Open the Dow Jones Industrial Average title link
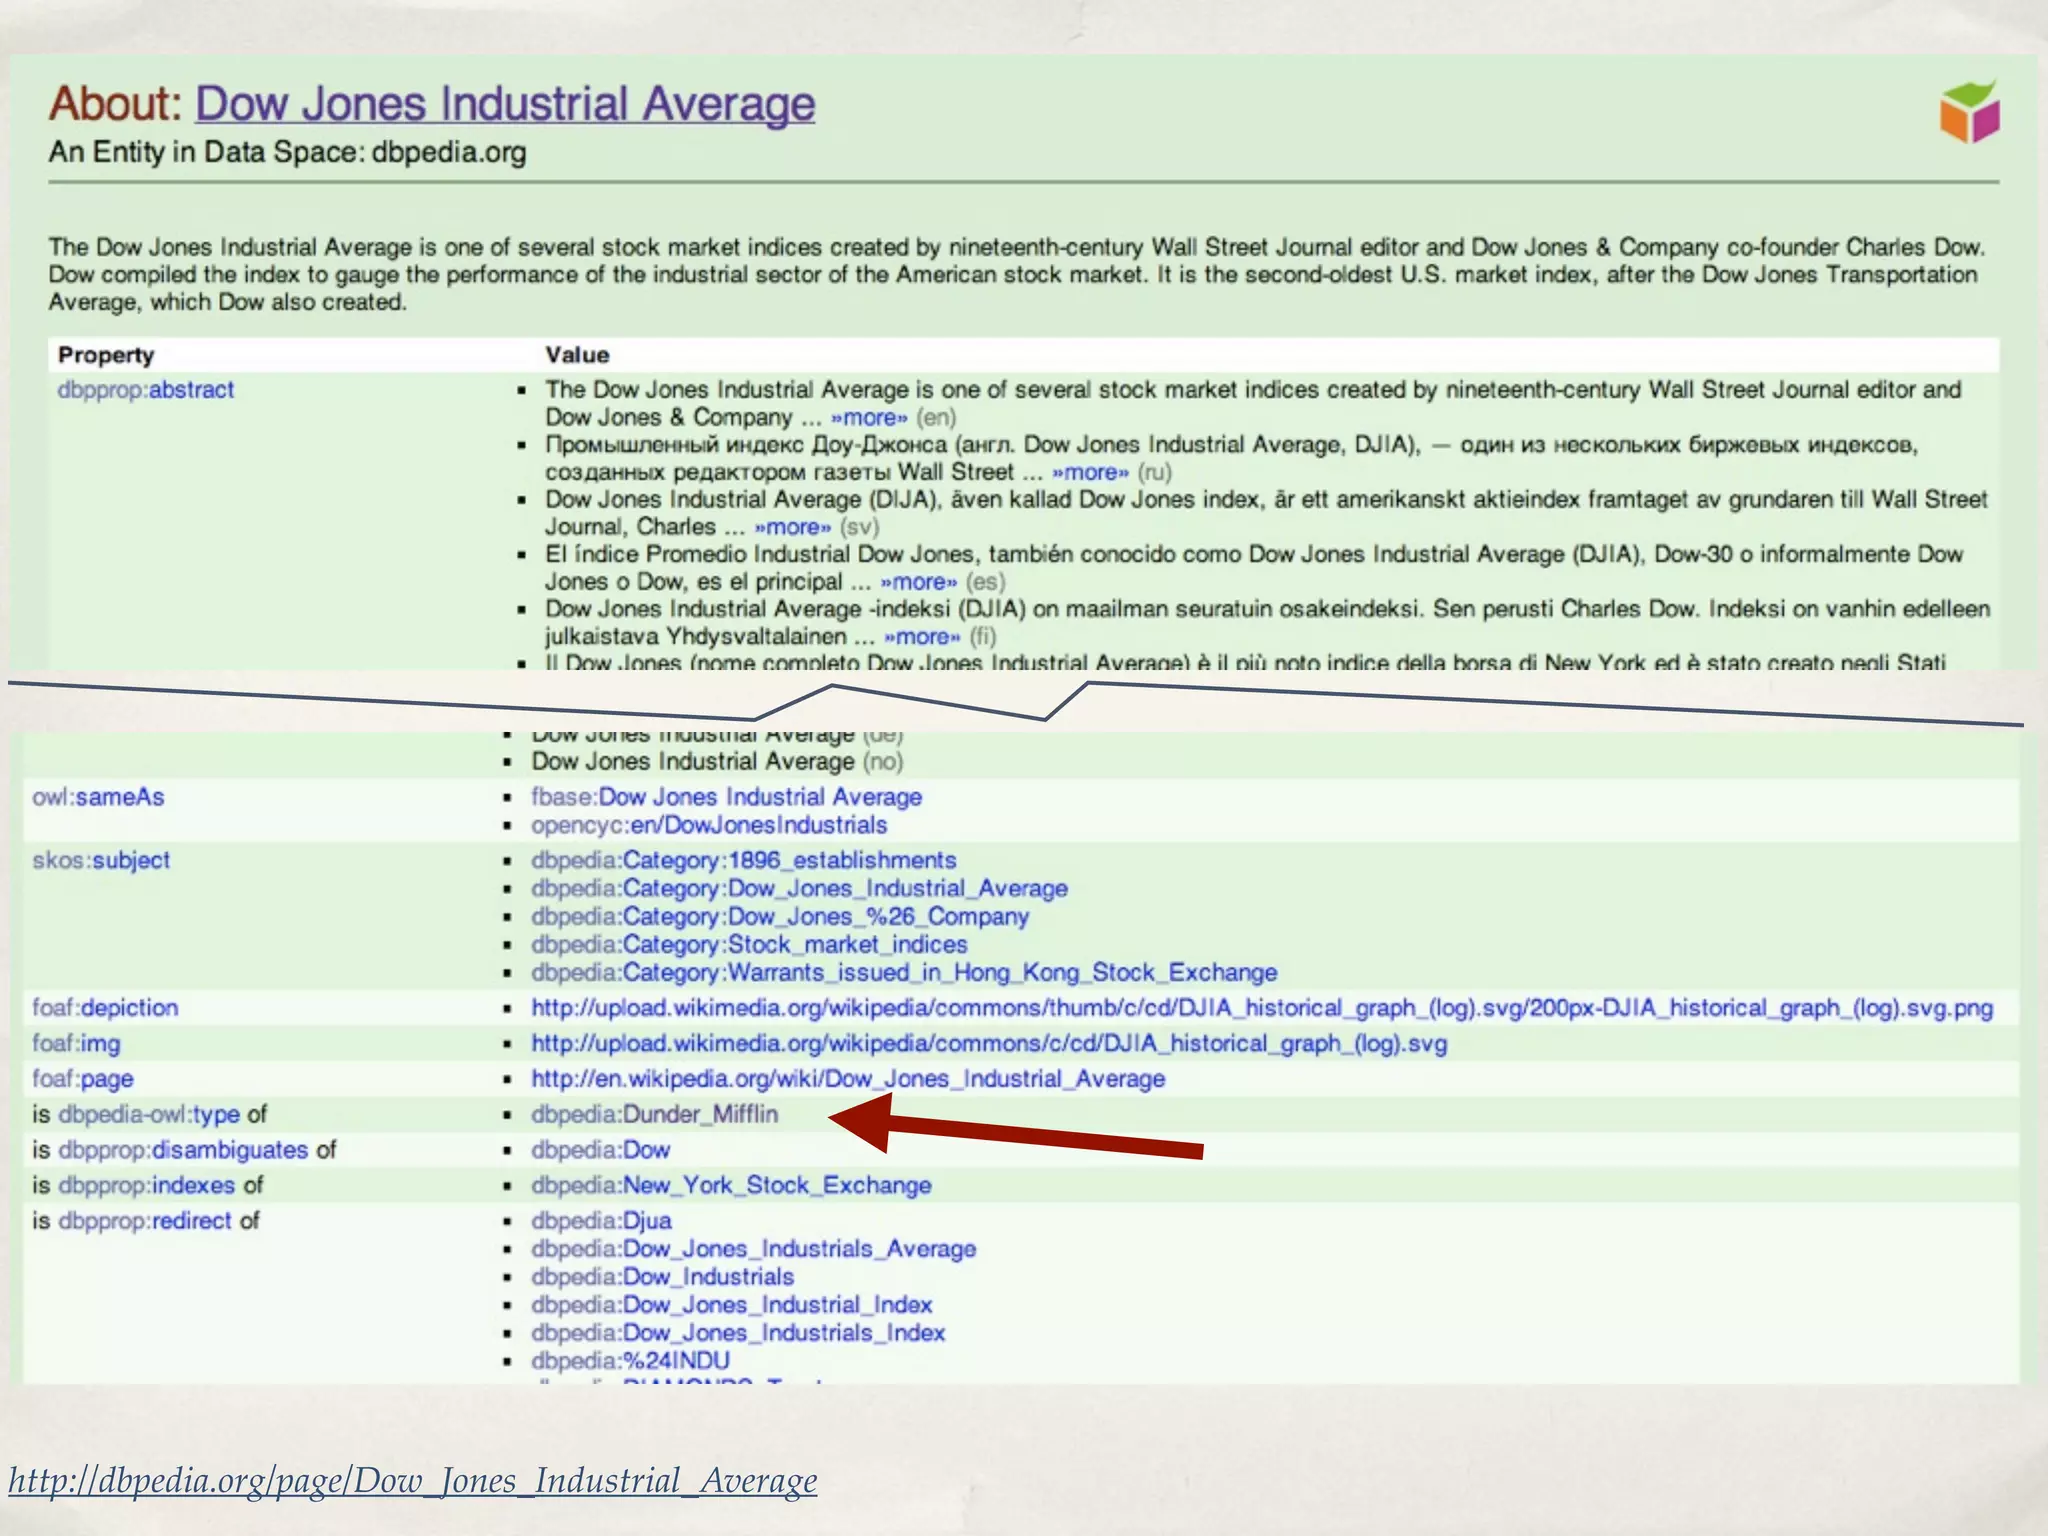 pyautogui.click(x=504, y=104)
